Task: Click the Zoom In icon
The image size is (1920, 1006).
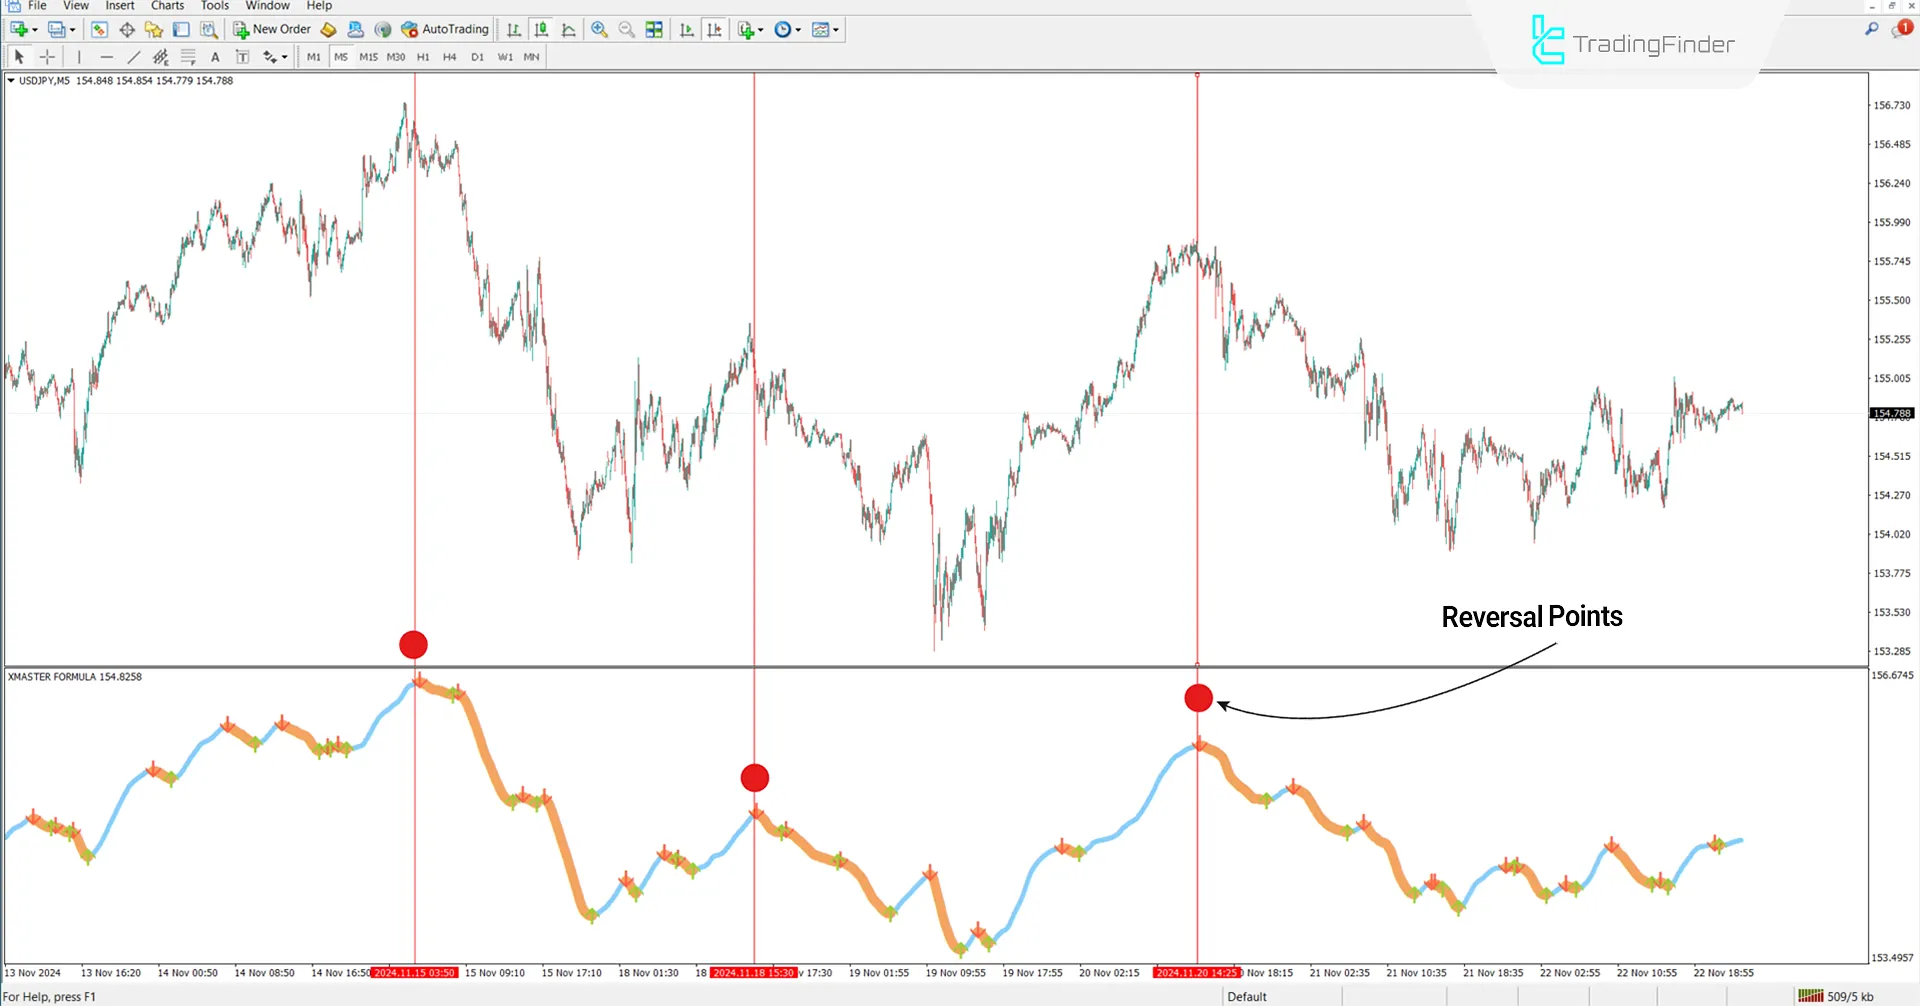Action: click(x=600, y=29)
